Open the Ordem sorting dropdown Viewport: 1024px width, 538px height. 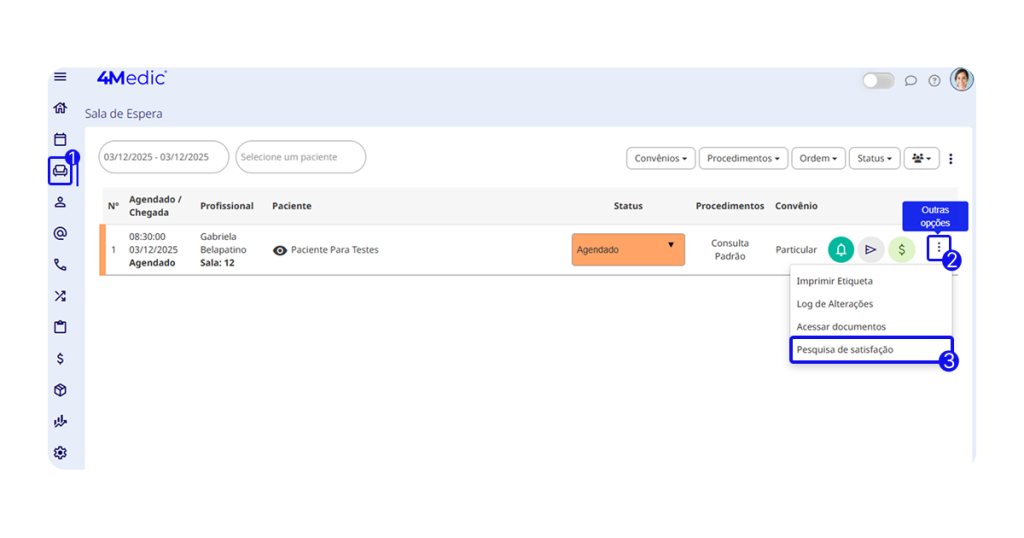pos(818,158)
